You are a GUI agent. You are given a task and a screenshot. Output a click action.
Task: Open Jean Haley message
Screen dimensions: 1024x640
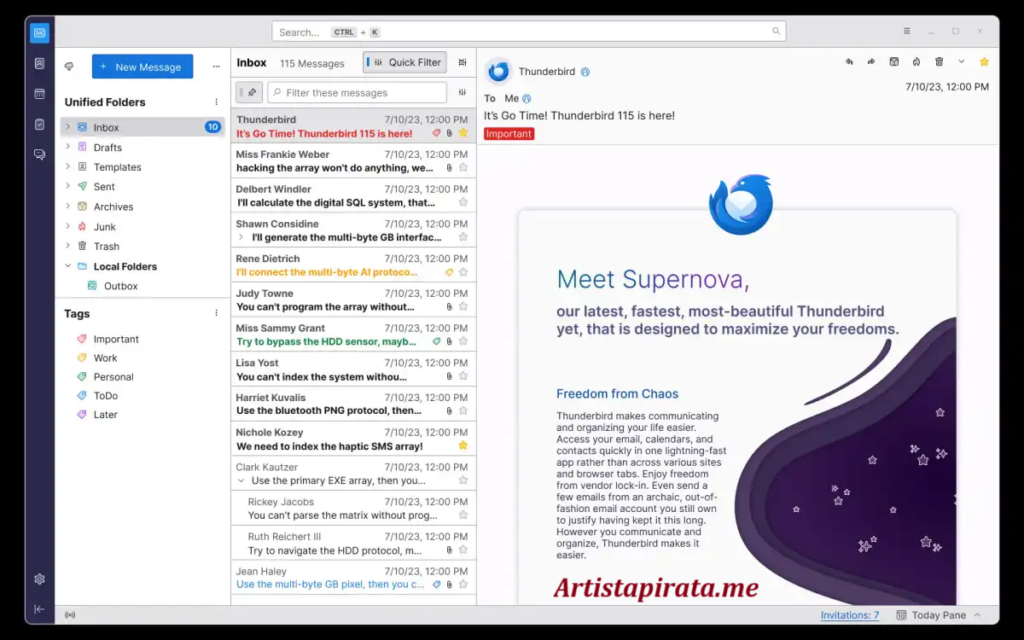[353, 578]
